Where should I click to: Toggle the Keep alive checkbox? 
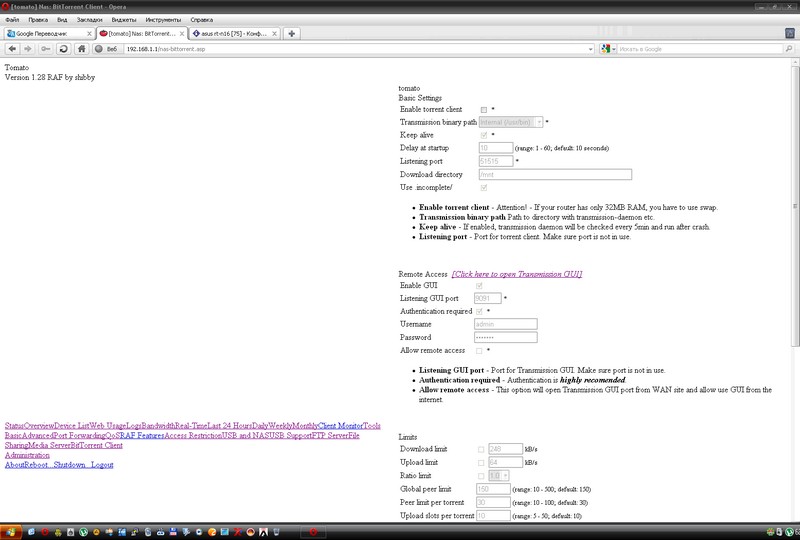click(484, 135)
